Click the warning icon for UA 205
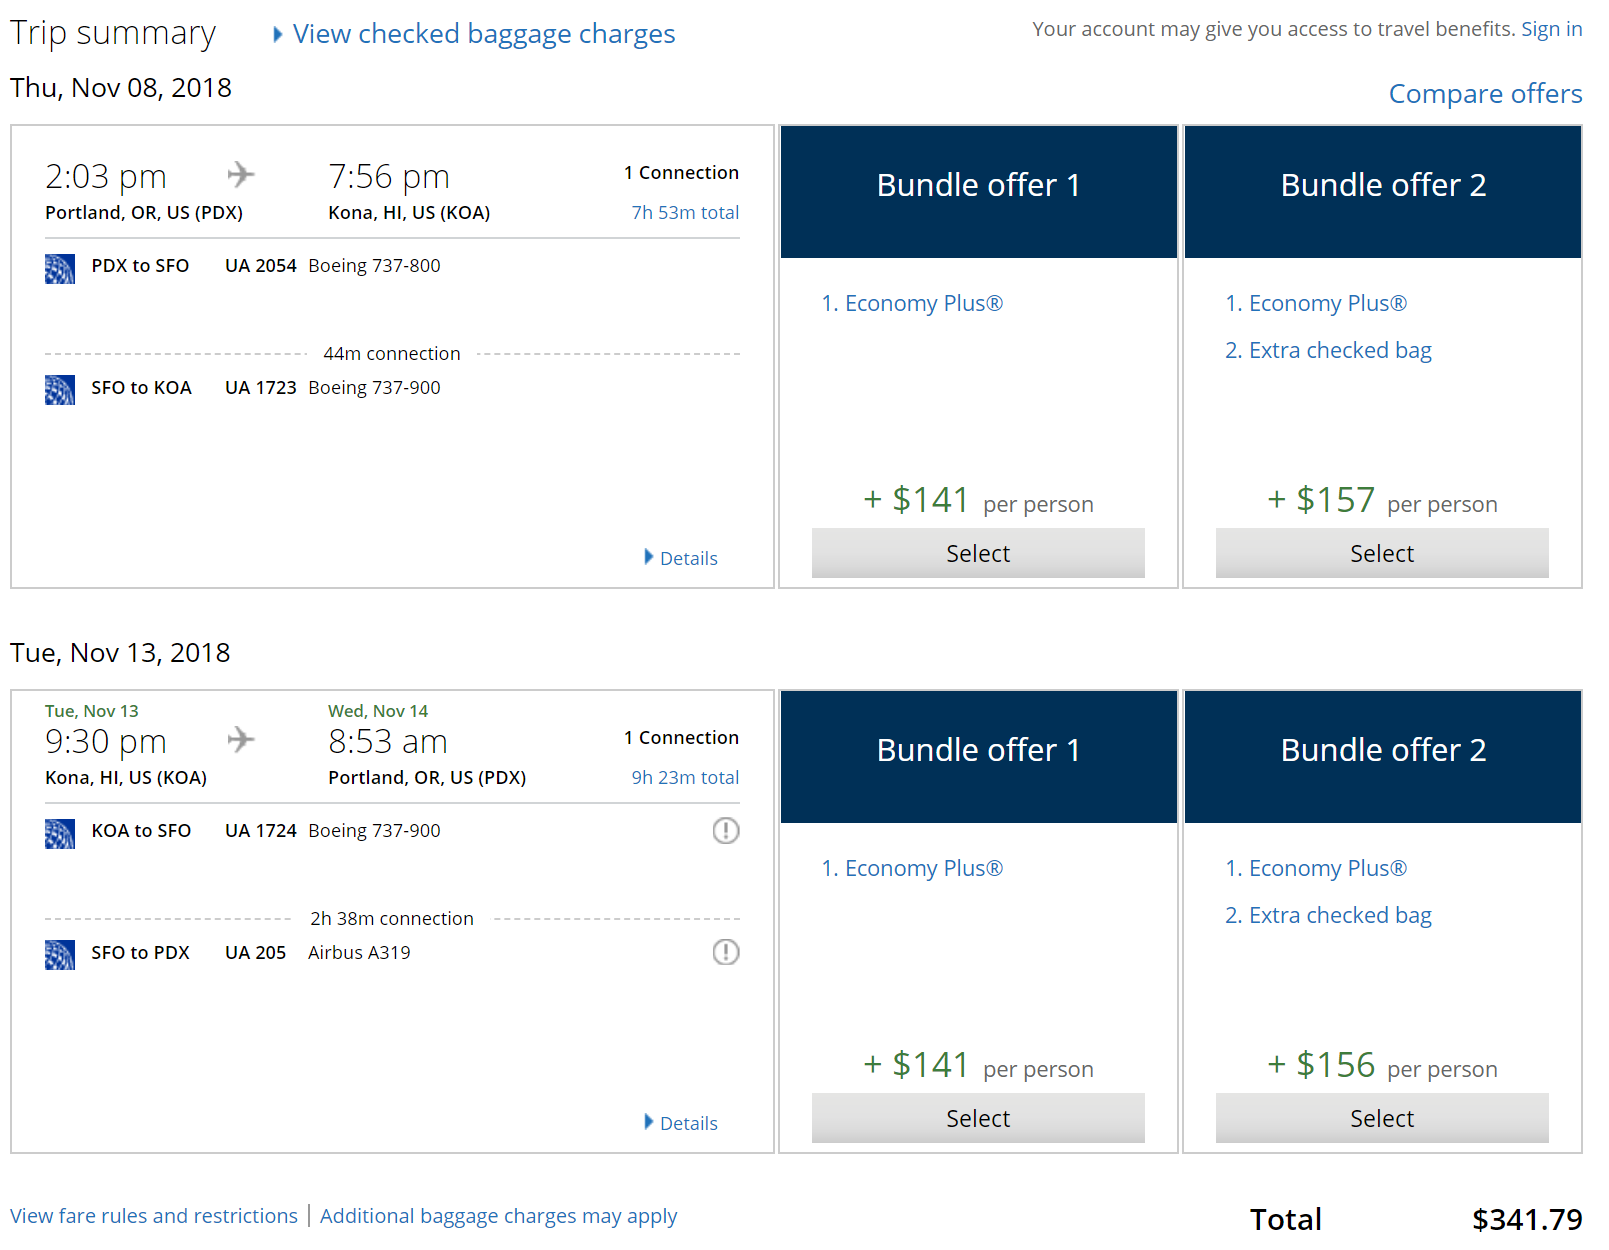Image resolution: width=1609 pixels, height=1250 pixels. (x=726, y=953)
